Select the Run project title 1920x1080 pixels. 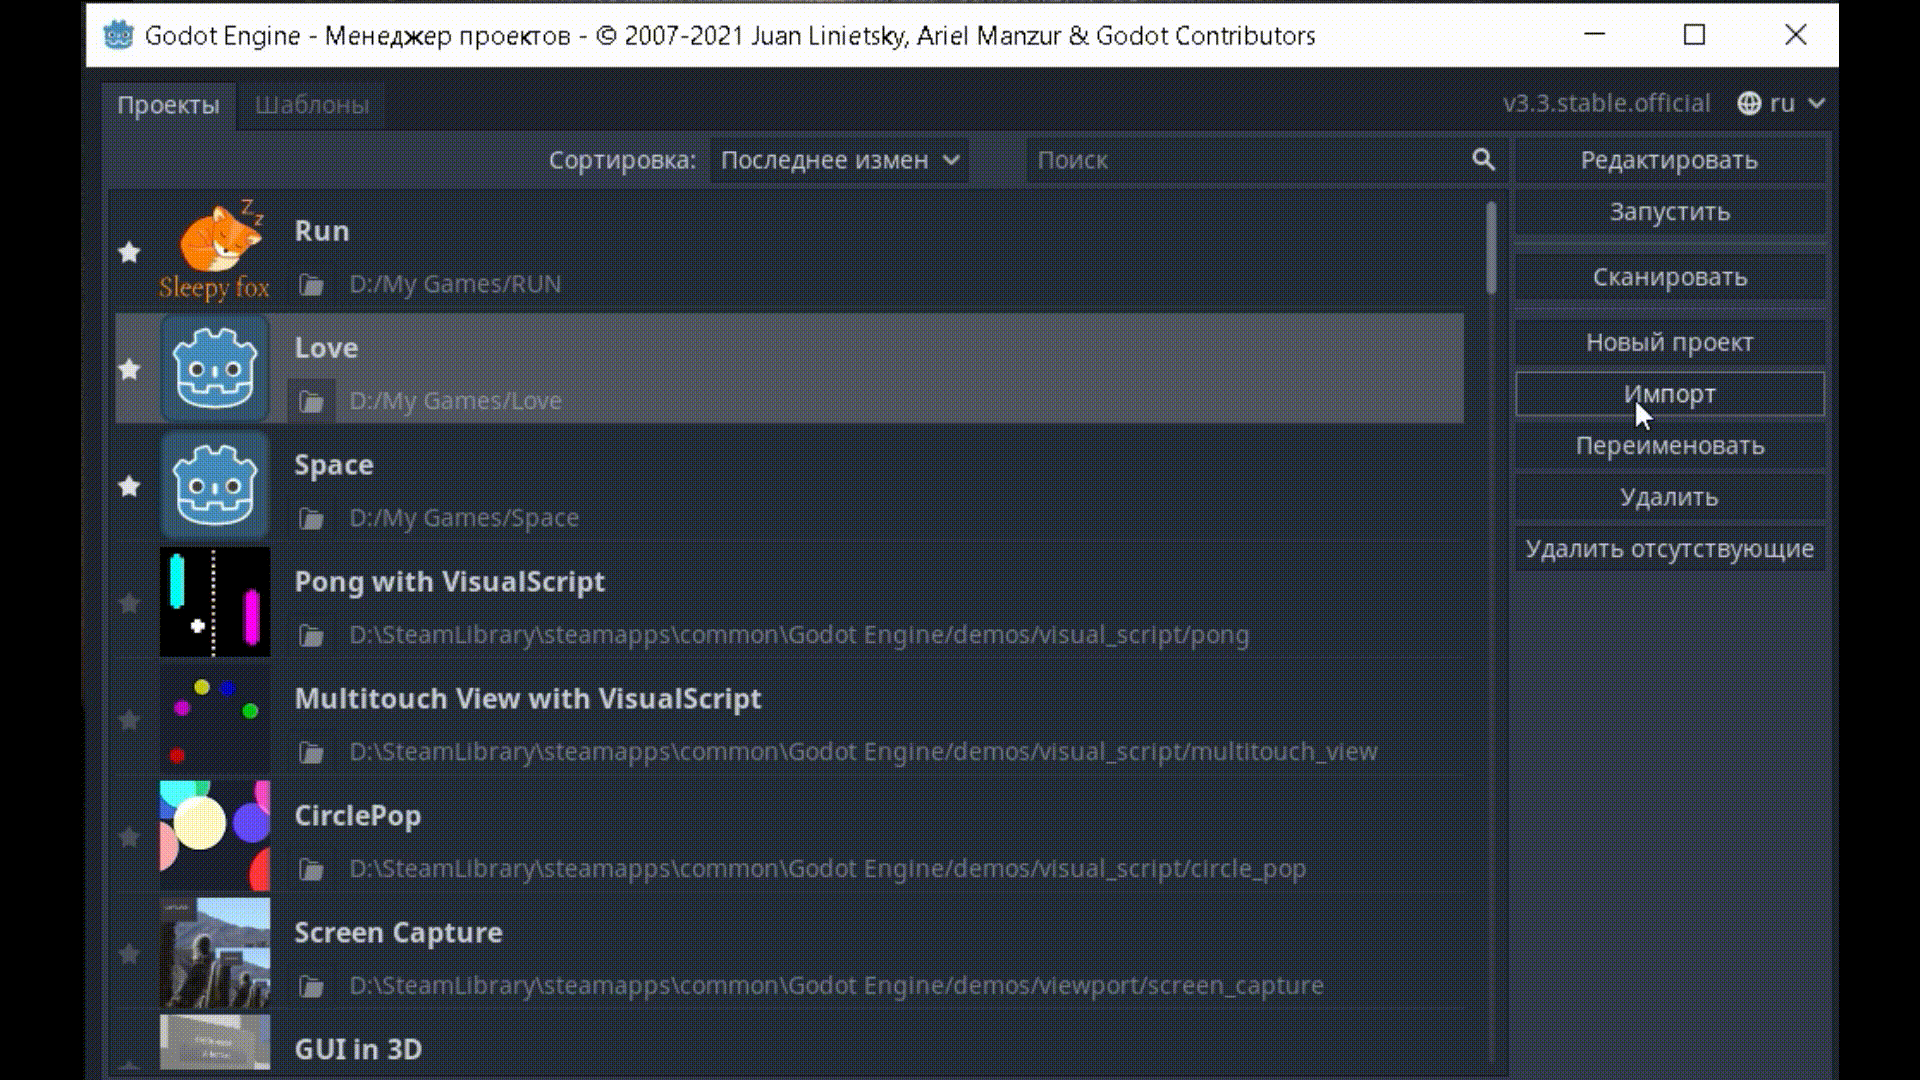pos(322,231)
